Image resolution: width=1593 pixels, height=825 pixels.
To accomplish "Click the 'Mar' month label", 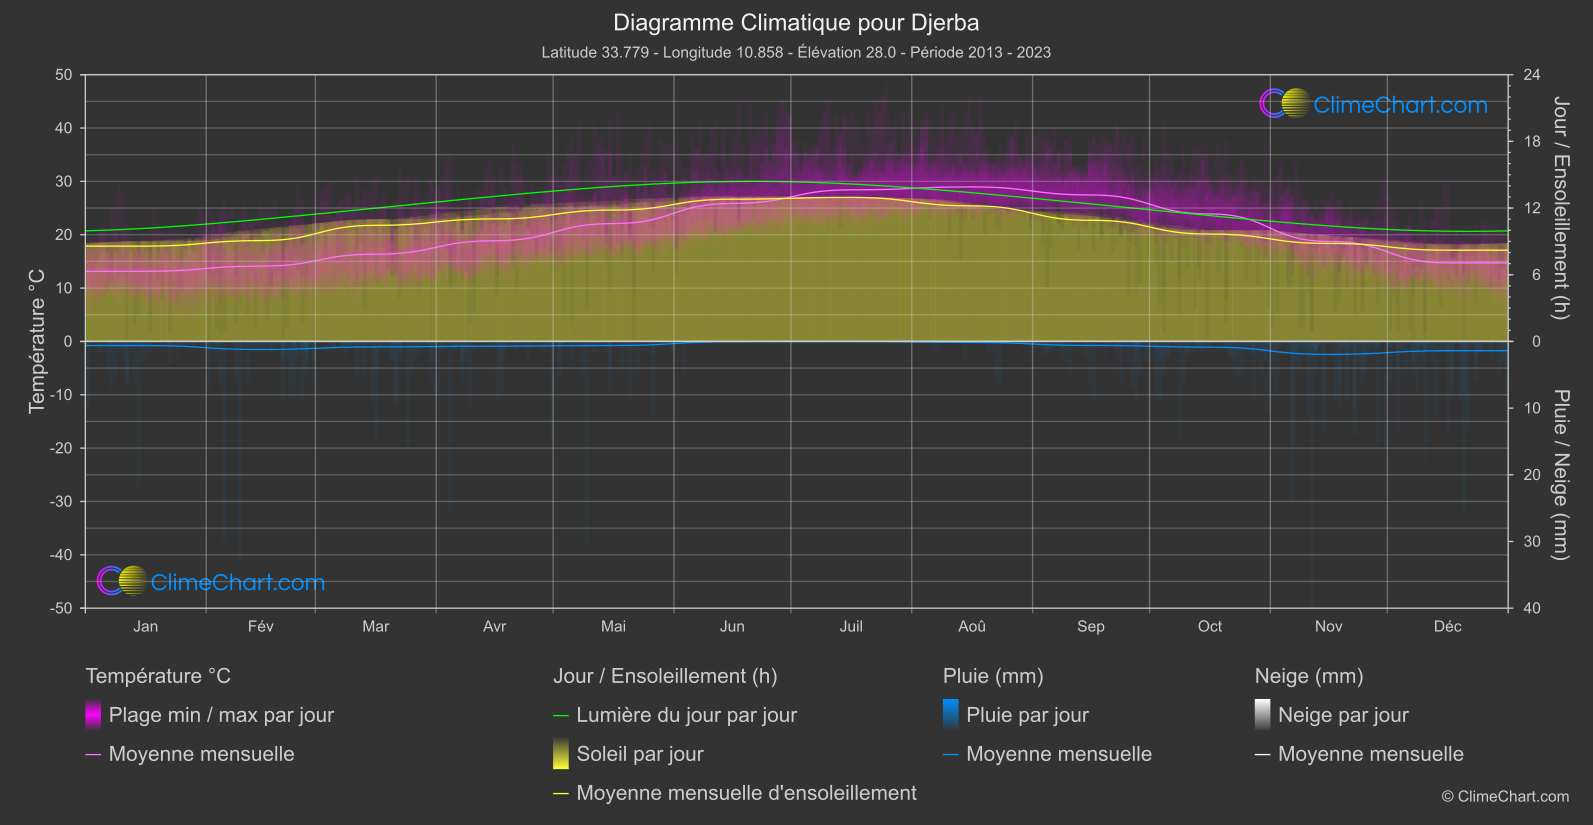I will click(376, 626).
